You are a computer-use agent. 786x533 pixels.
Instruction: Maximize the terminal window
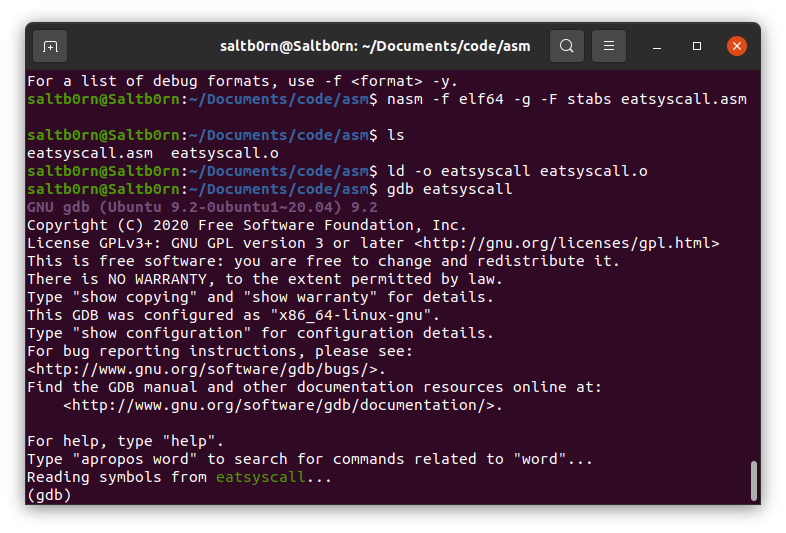[x=697, y=46]
